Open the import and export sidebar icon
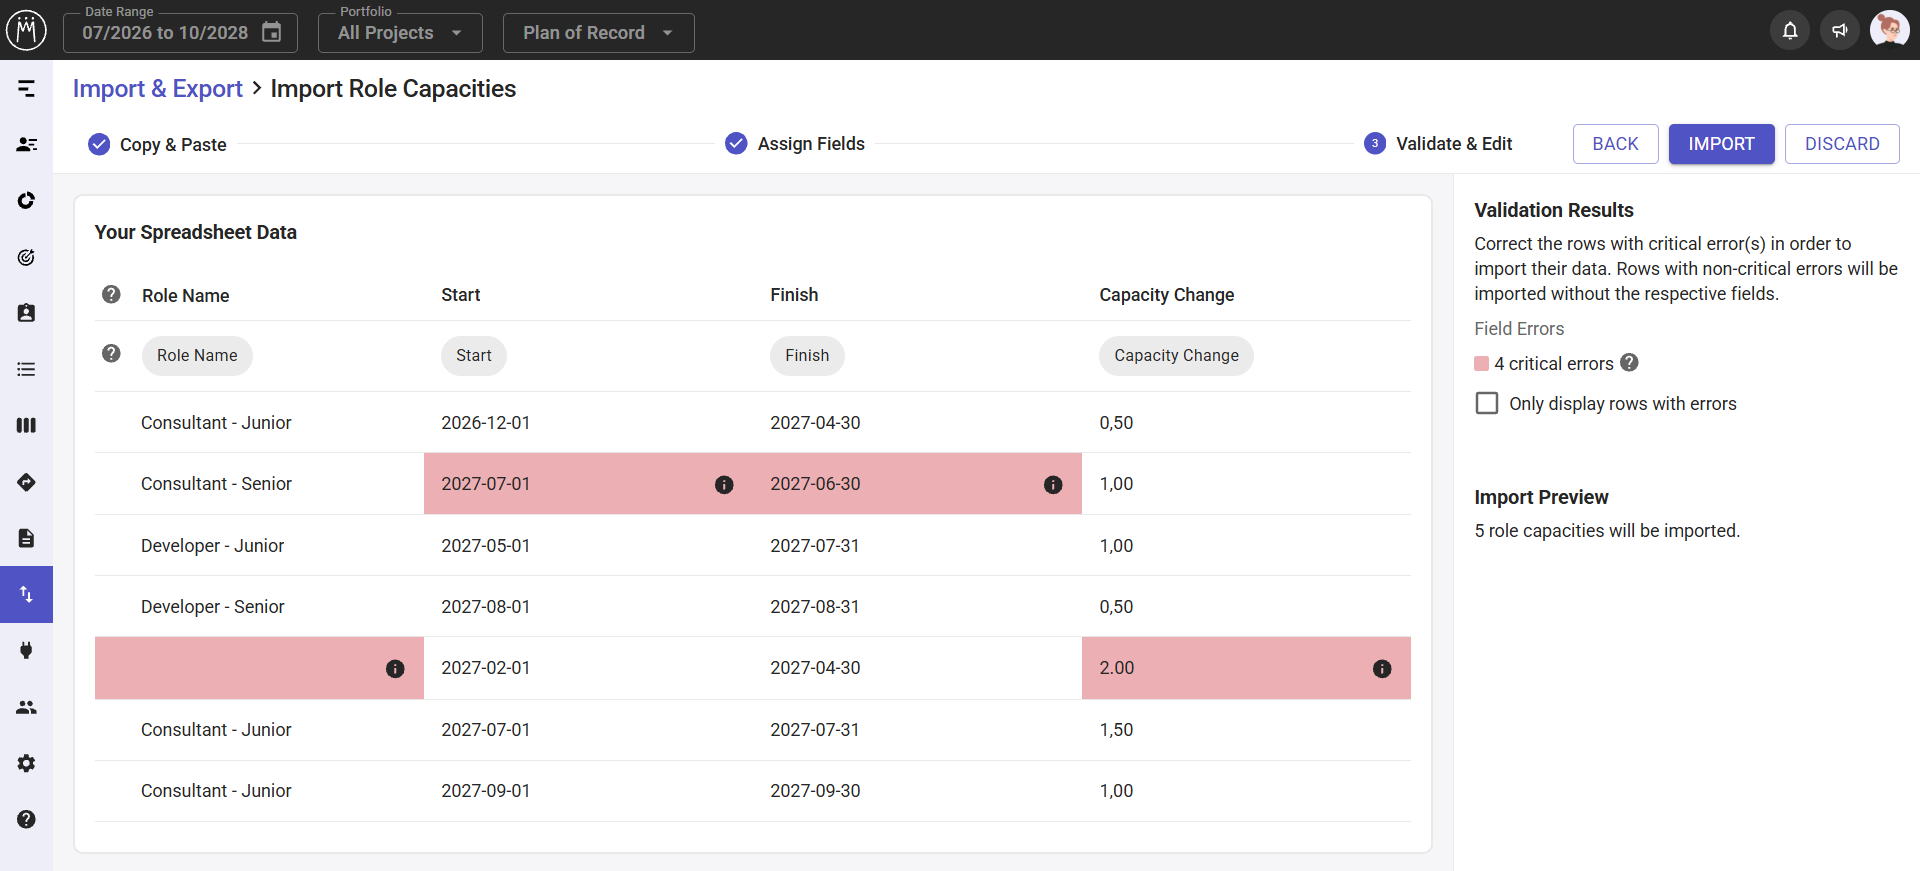Image resolution: width=1920 pixels, height=871 pixels. click(27, 595)
